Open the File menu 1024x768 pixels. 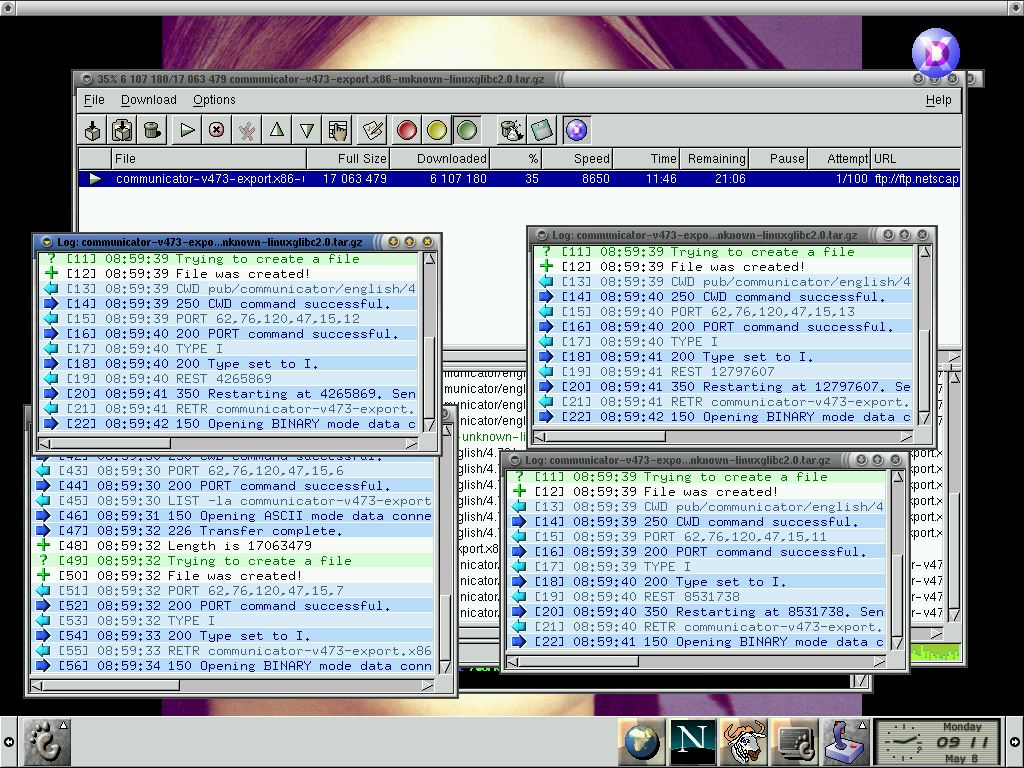click(94, 100)
